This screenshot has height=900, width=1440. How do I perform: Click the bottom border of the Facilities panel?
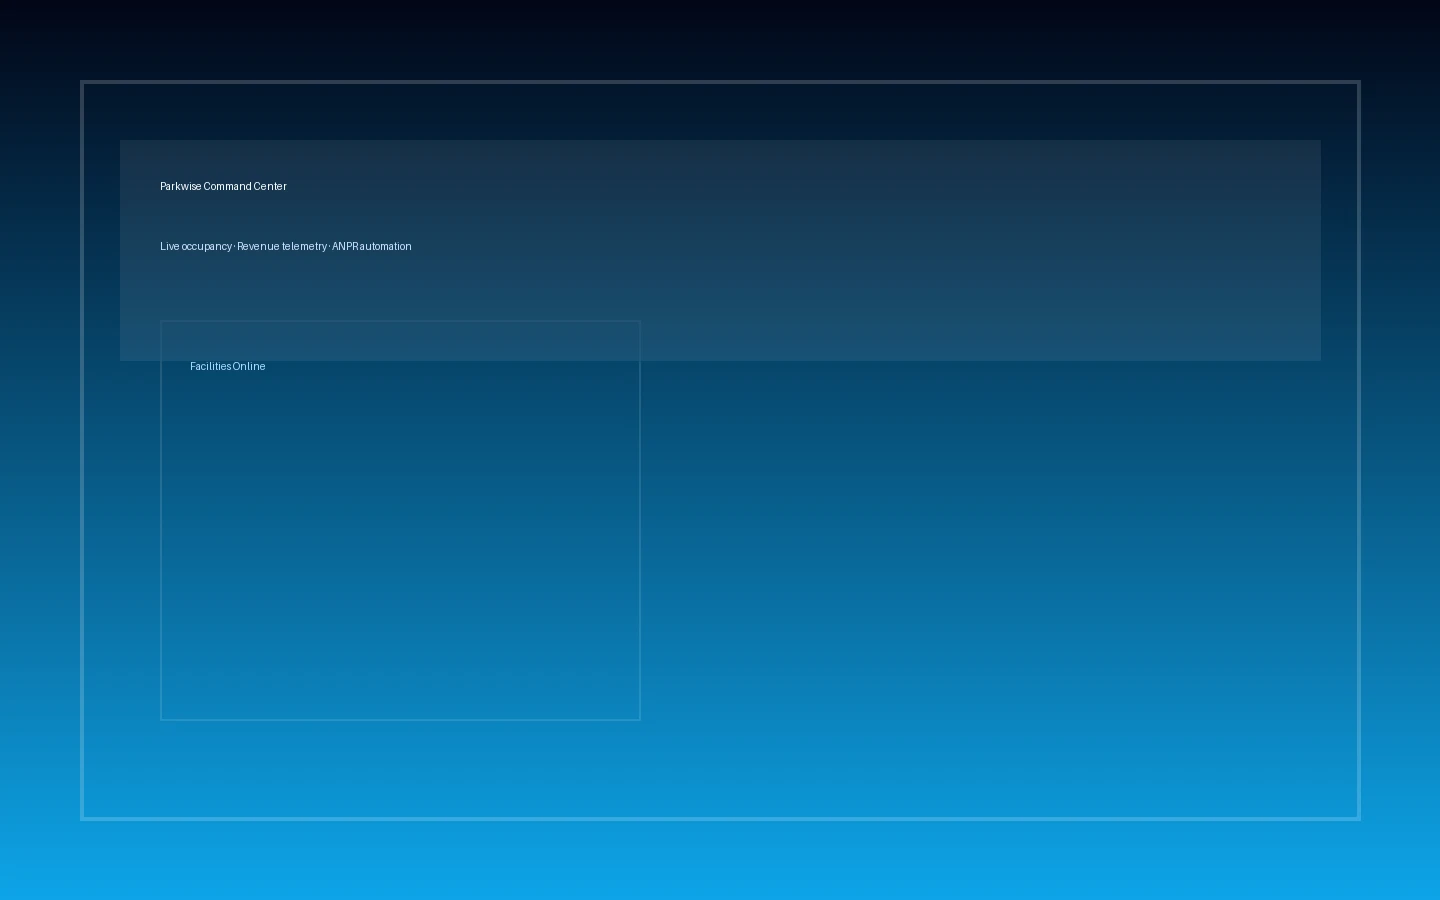[x=400, y=718]
